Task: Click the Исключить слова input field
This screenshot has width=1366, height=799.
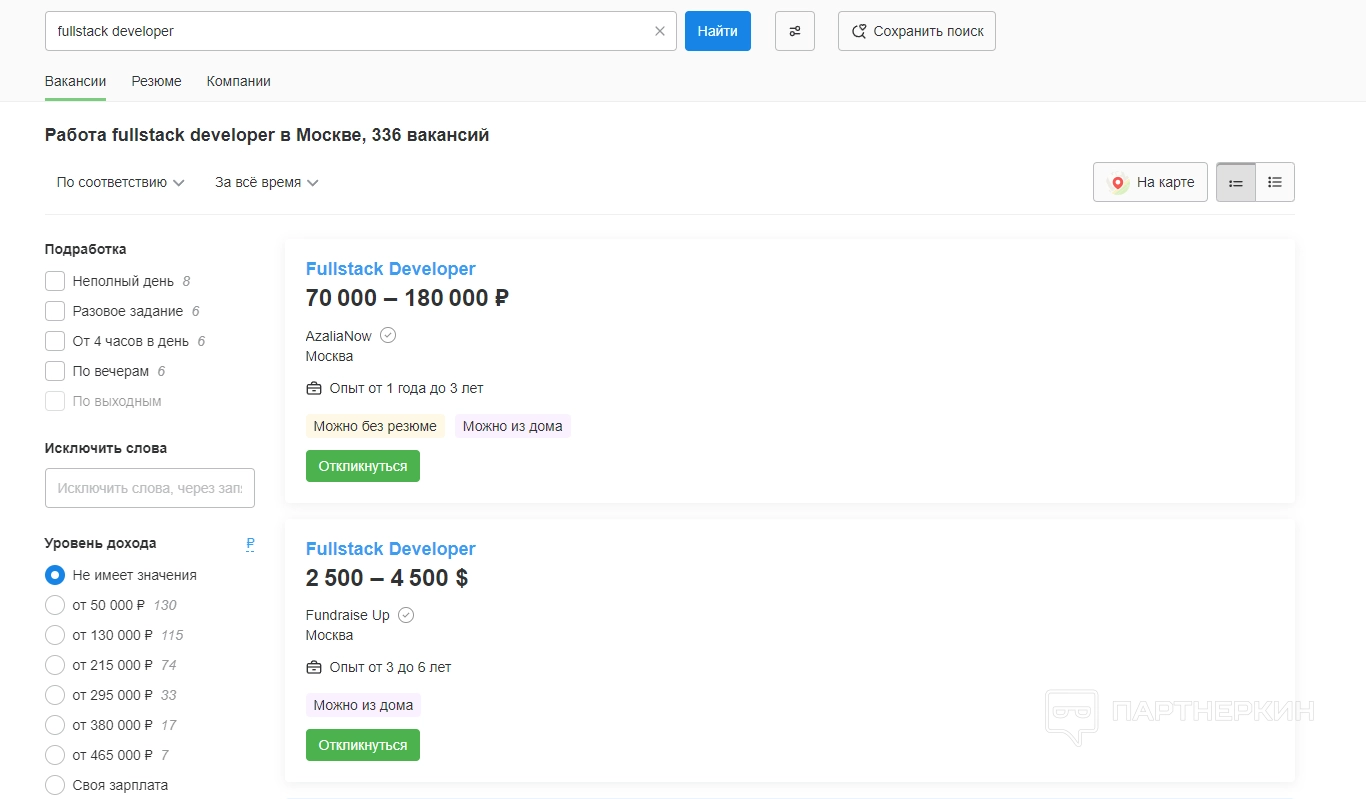Action: 150,488
